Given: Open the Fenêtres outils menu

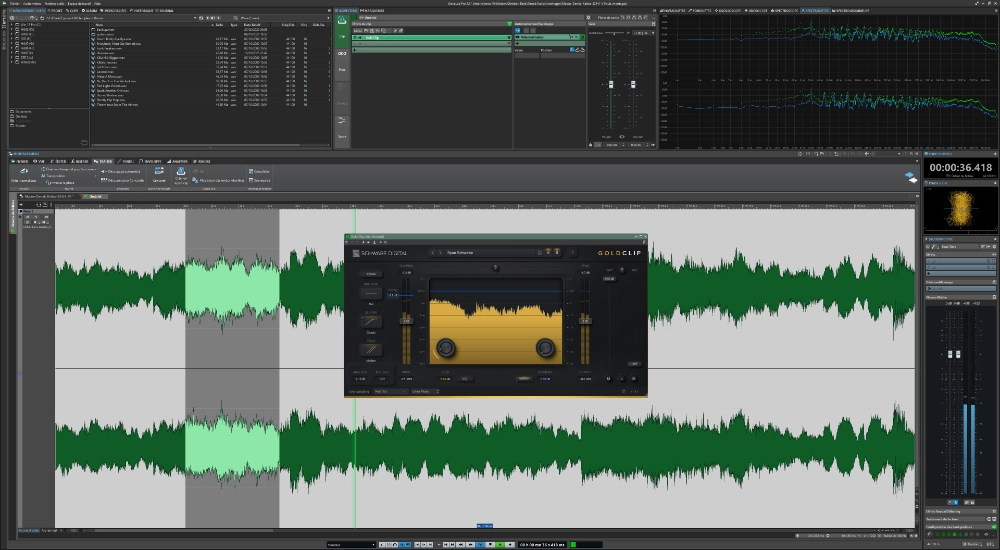Looking at the screenshot, I should [x=54, y=3].
